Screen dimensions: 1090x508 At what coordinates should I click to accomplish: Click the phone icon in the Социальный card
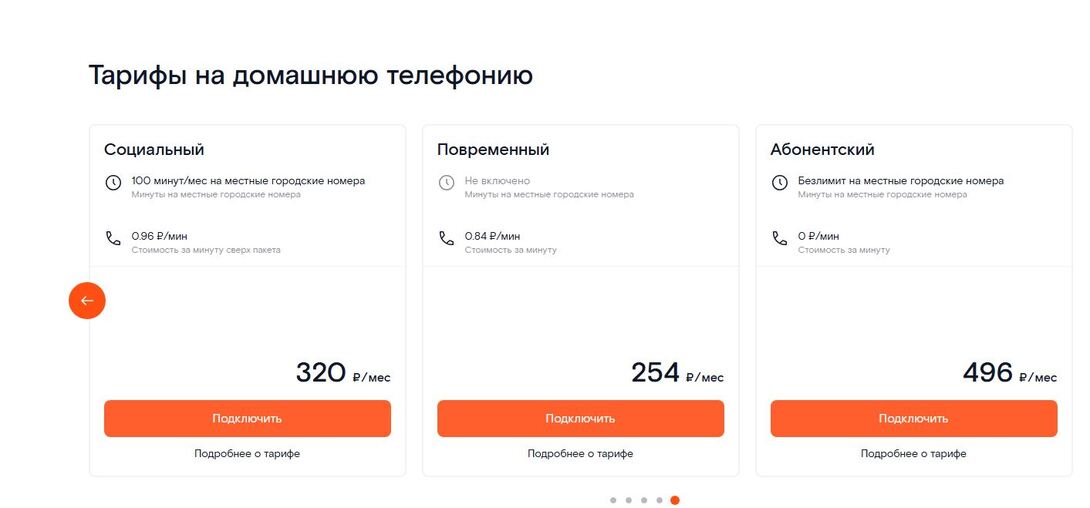[x=113, y=239]
